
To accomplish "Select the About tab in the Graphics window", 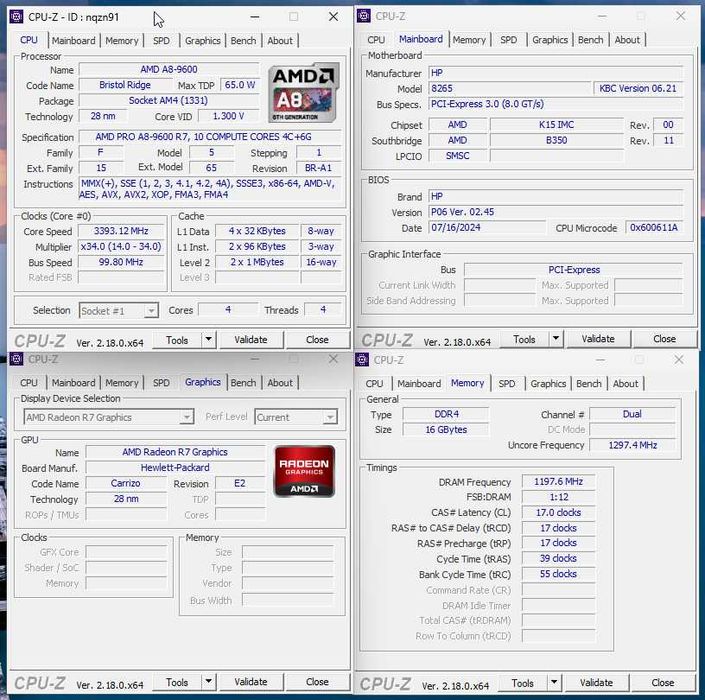I will (280, 383).
